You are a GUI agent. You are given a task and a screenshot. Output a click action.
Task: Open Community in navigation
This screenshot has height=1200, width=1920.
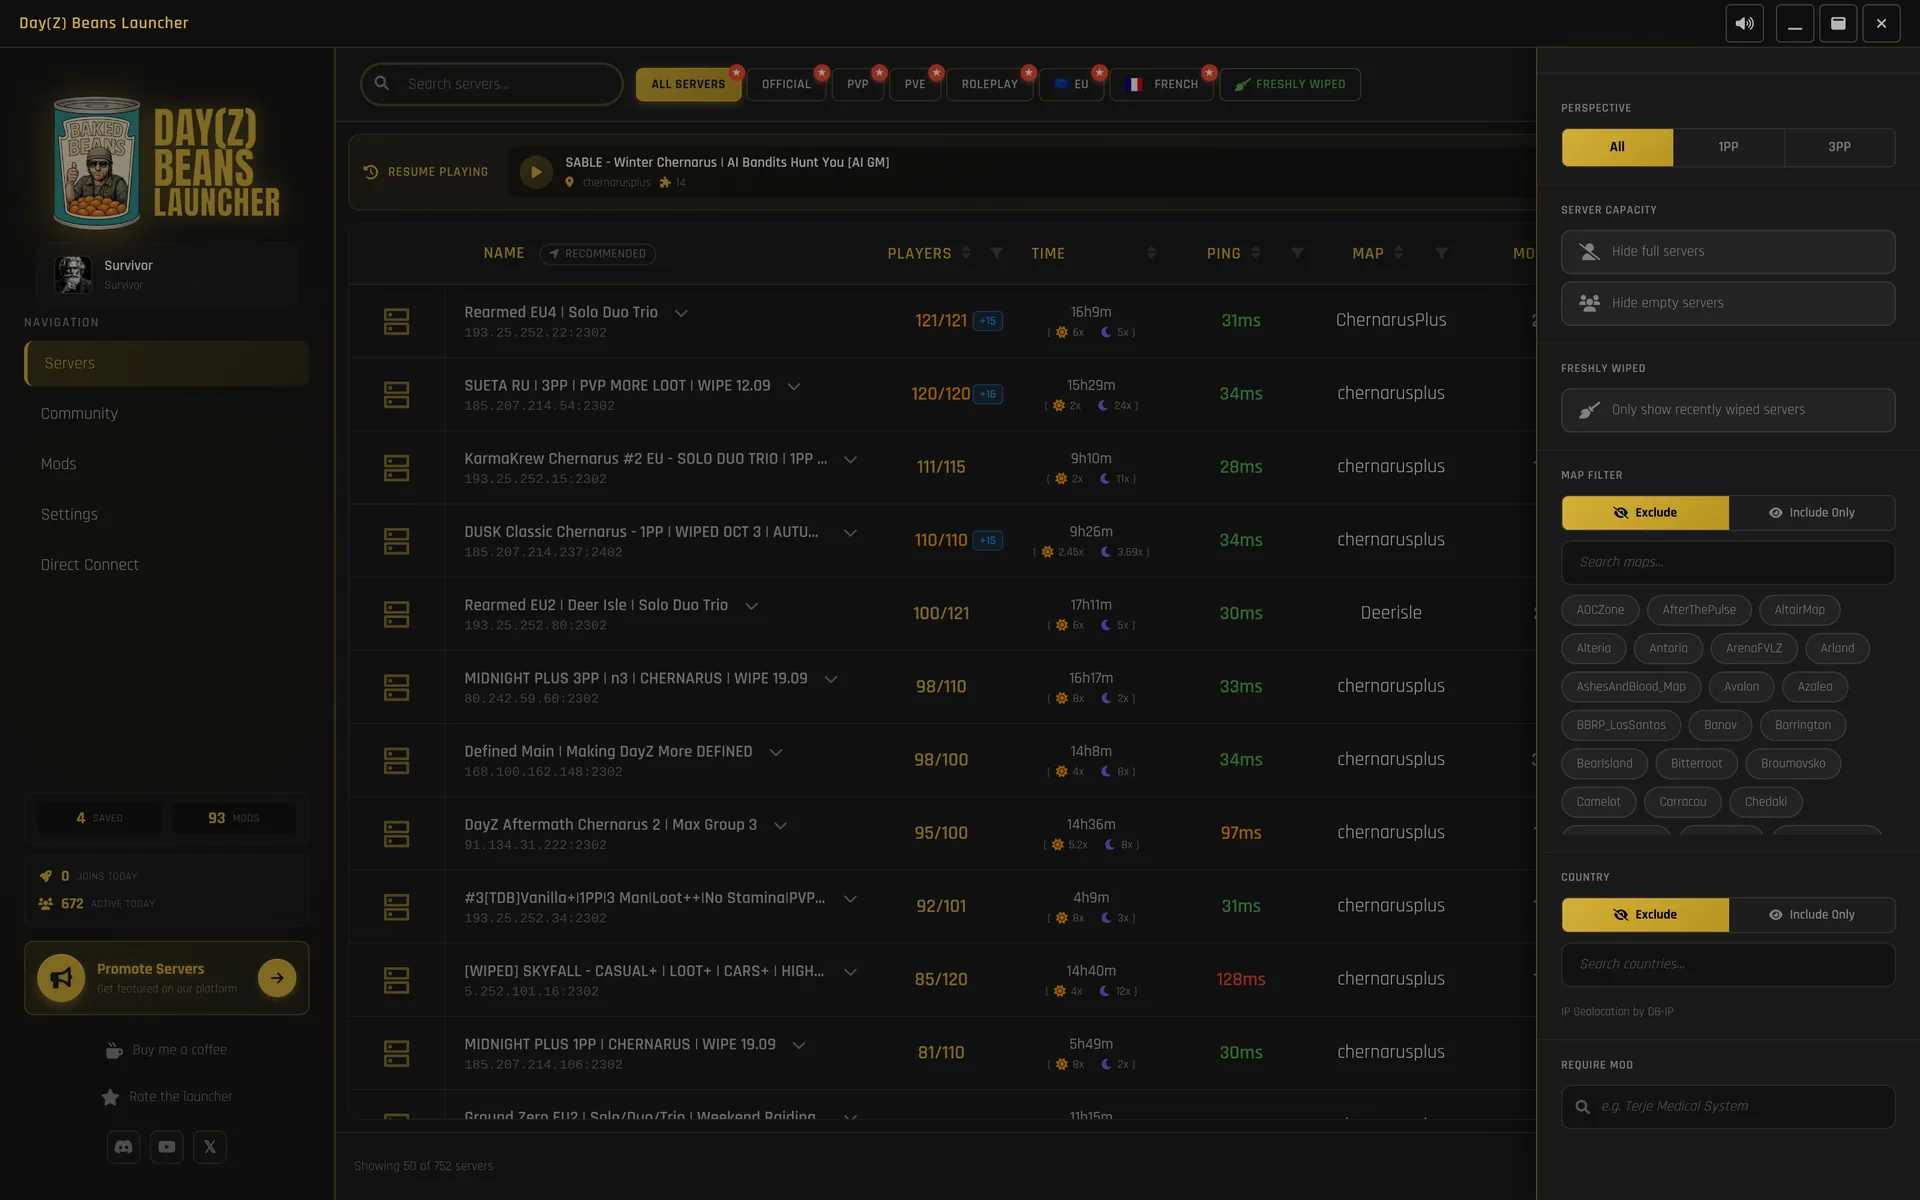click(x=79, y=414)
